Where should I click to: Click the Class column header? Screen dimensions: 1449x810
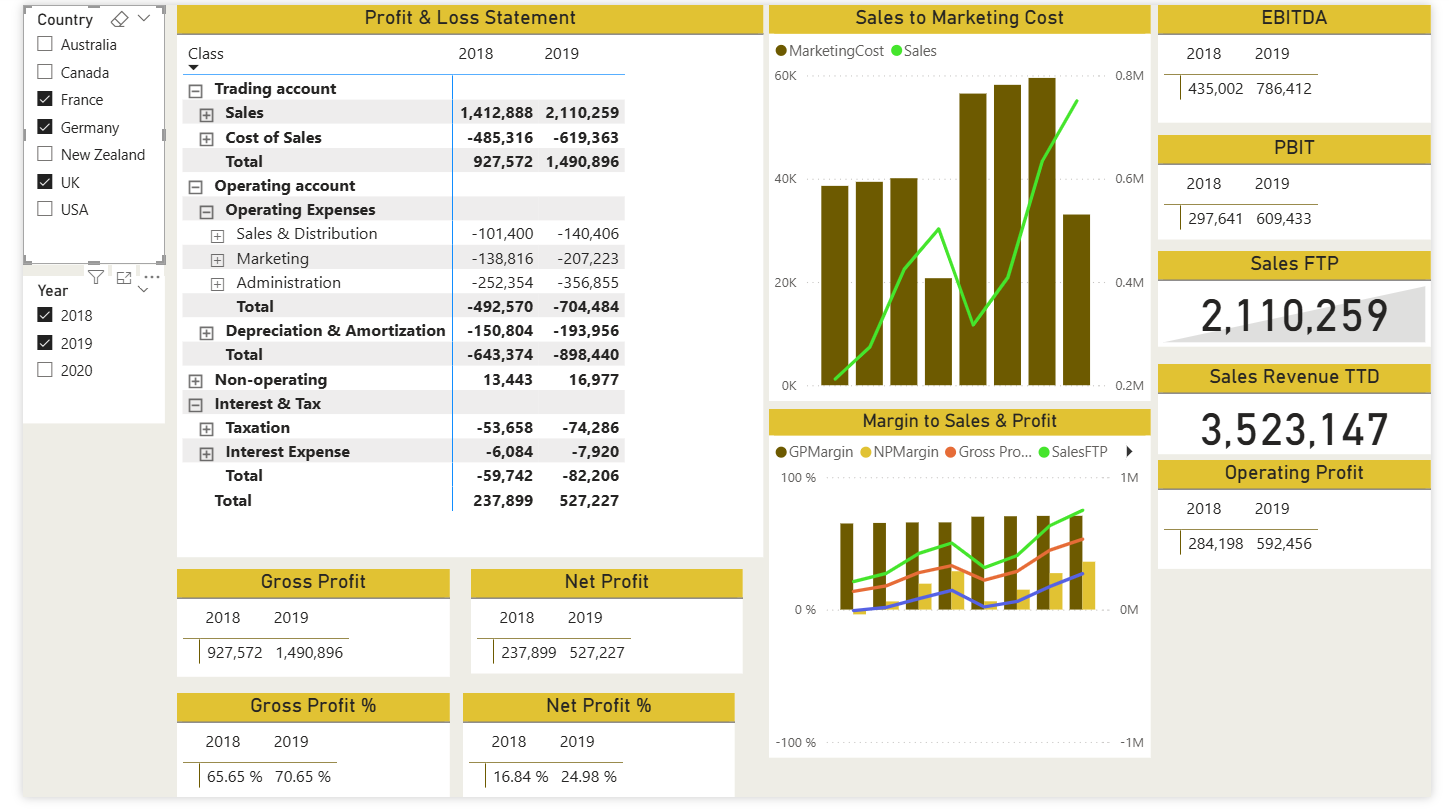[x=206, y=53]
